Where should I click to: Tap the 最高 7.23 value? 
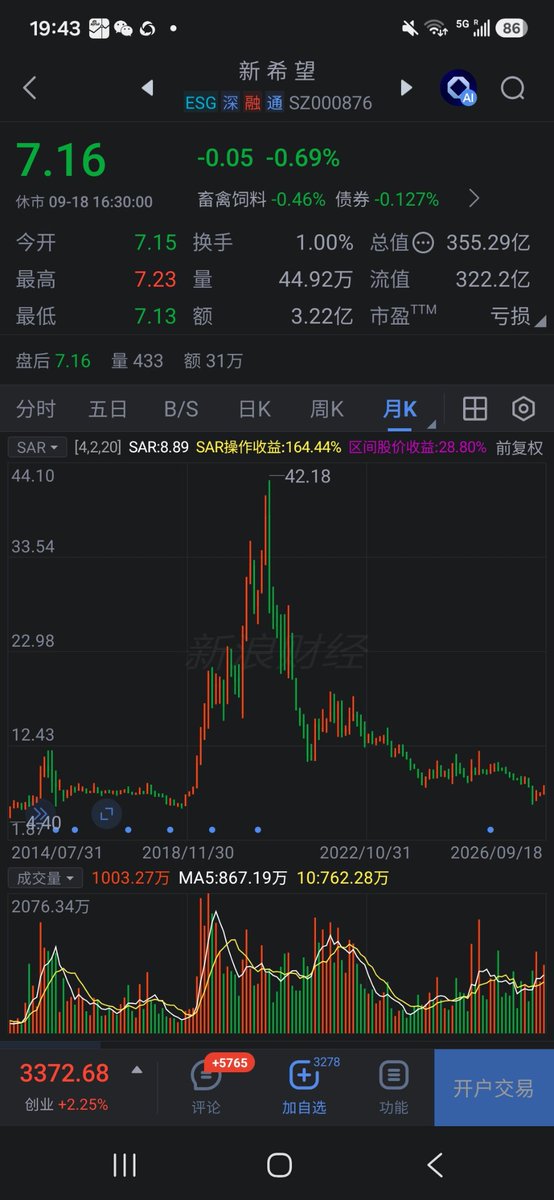(x=155, y=280)
